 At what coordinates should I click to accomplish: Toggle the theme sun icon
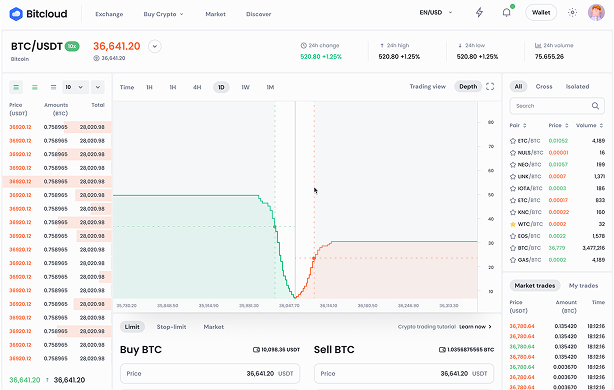tap(572, 13)
